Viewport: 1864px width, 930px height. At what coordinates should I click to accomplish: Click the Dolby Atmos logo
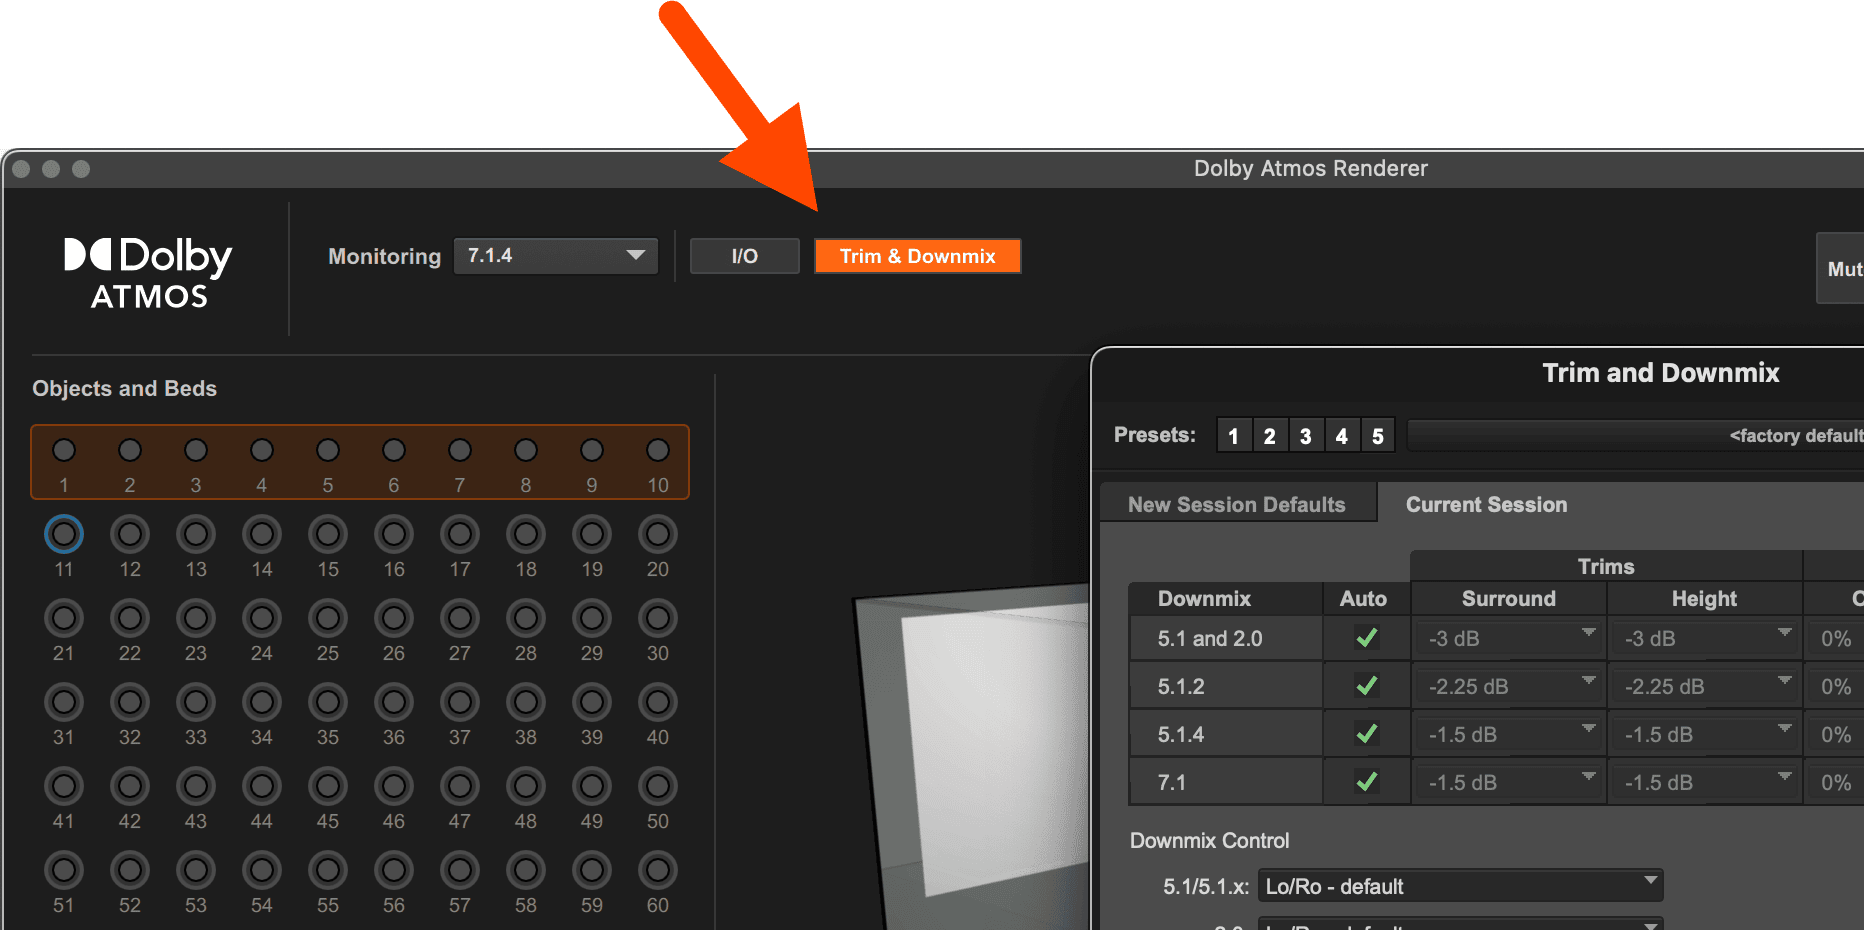tap(148, 272)
